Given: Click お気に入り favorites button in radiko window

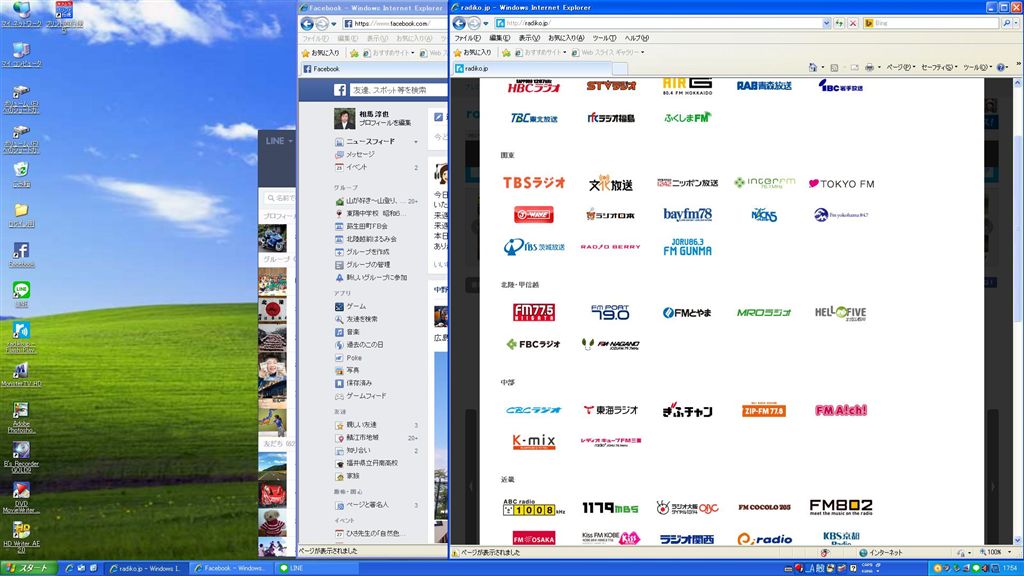Looking at the screenshot, I should click(x=472, y=52).
